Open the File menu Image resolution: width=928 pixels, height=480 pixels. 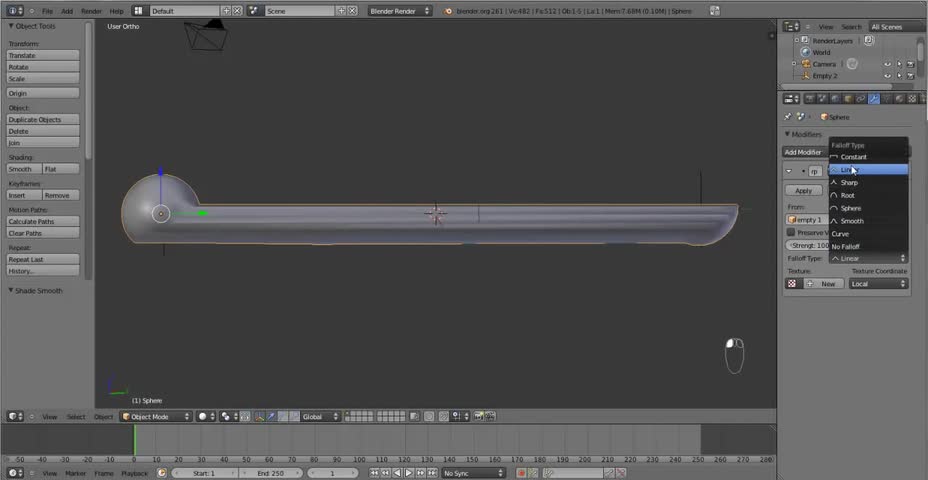point(47,11)
